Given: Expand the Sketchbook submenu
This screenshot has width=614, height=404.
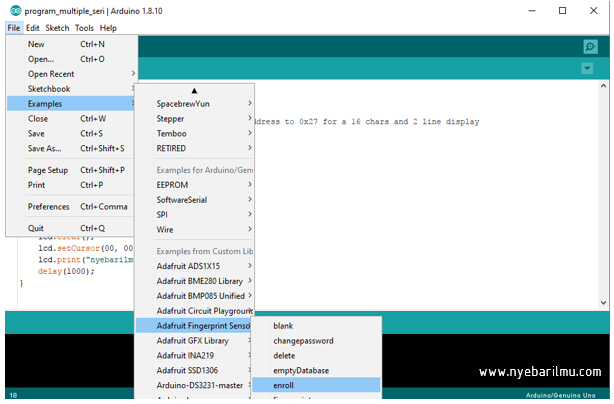Looking at the screenshot, I should coord(70,89).
